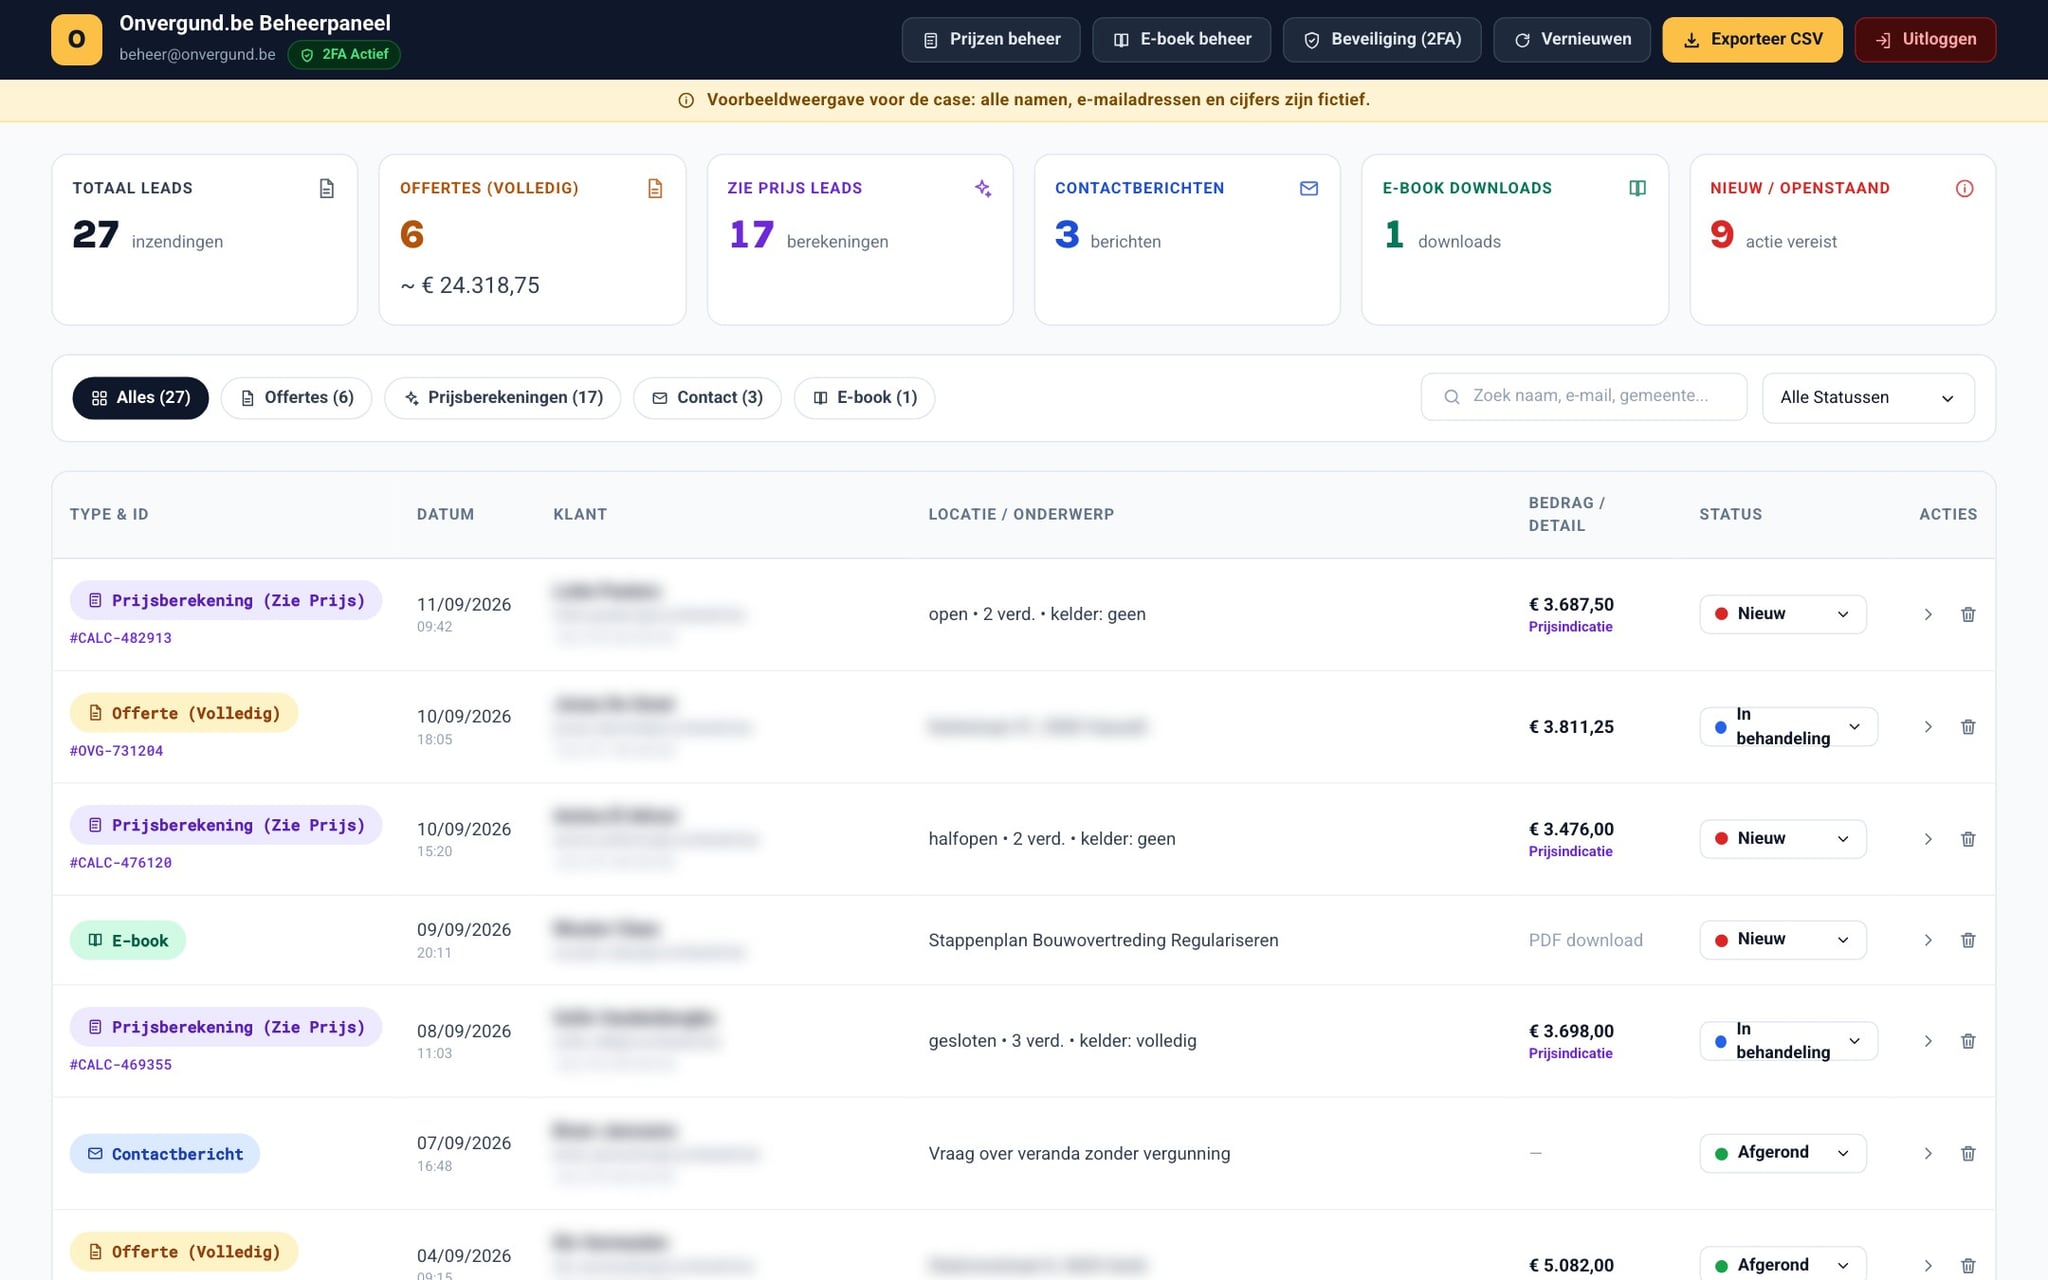Click the file icon in Offertes (Volledig) card

655,188
